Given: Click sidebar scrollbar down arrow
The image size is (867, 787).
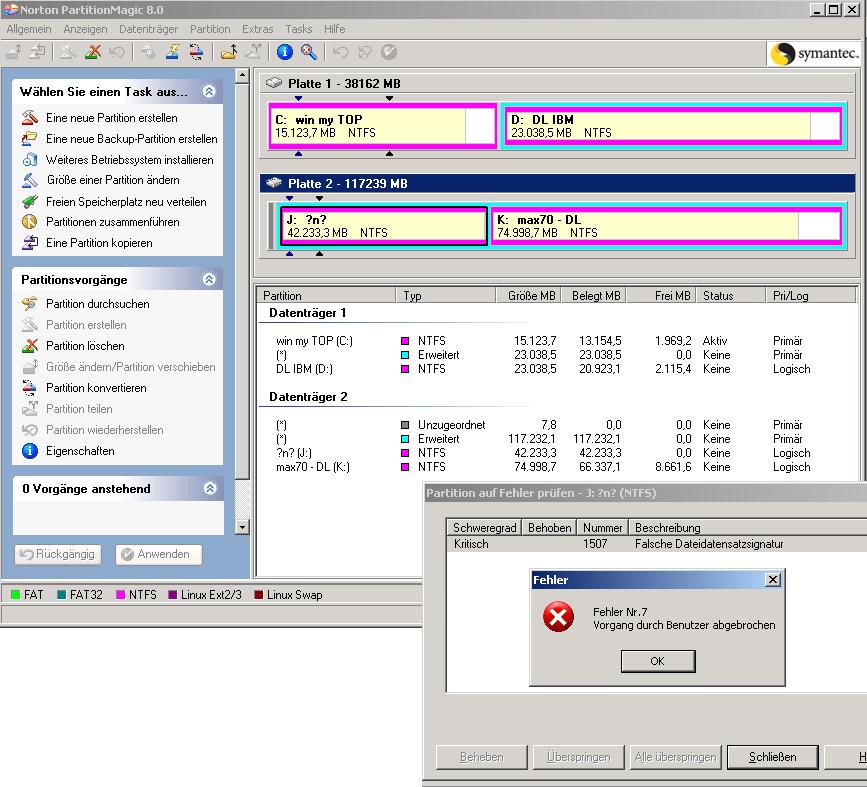Looking at the screenshot, I should pos(242,527).
